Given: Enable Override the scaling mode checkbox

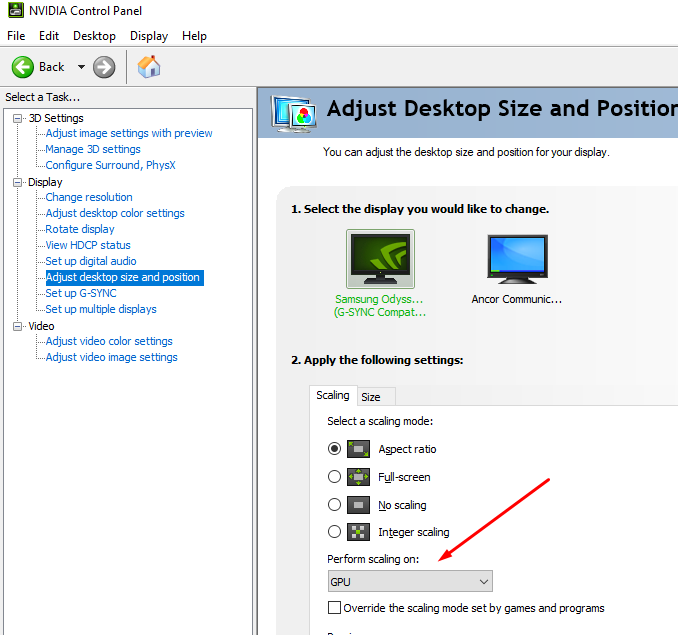Looking at the screenshot, I should 334,608.
